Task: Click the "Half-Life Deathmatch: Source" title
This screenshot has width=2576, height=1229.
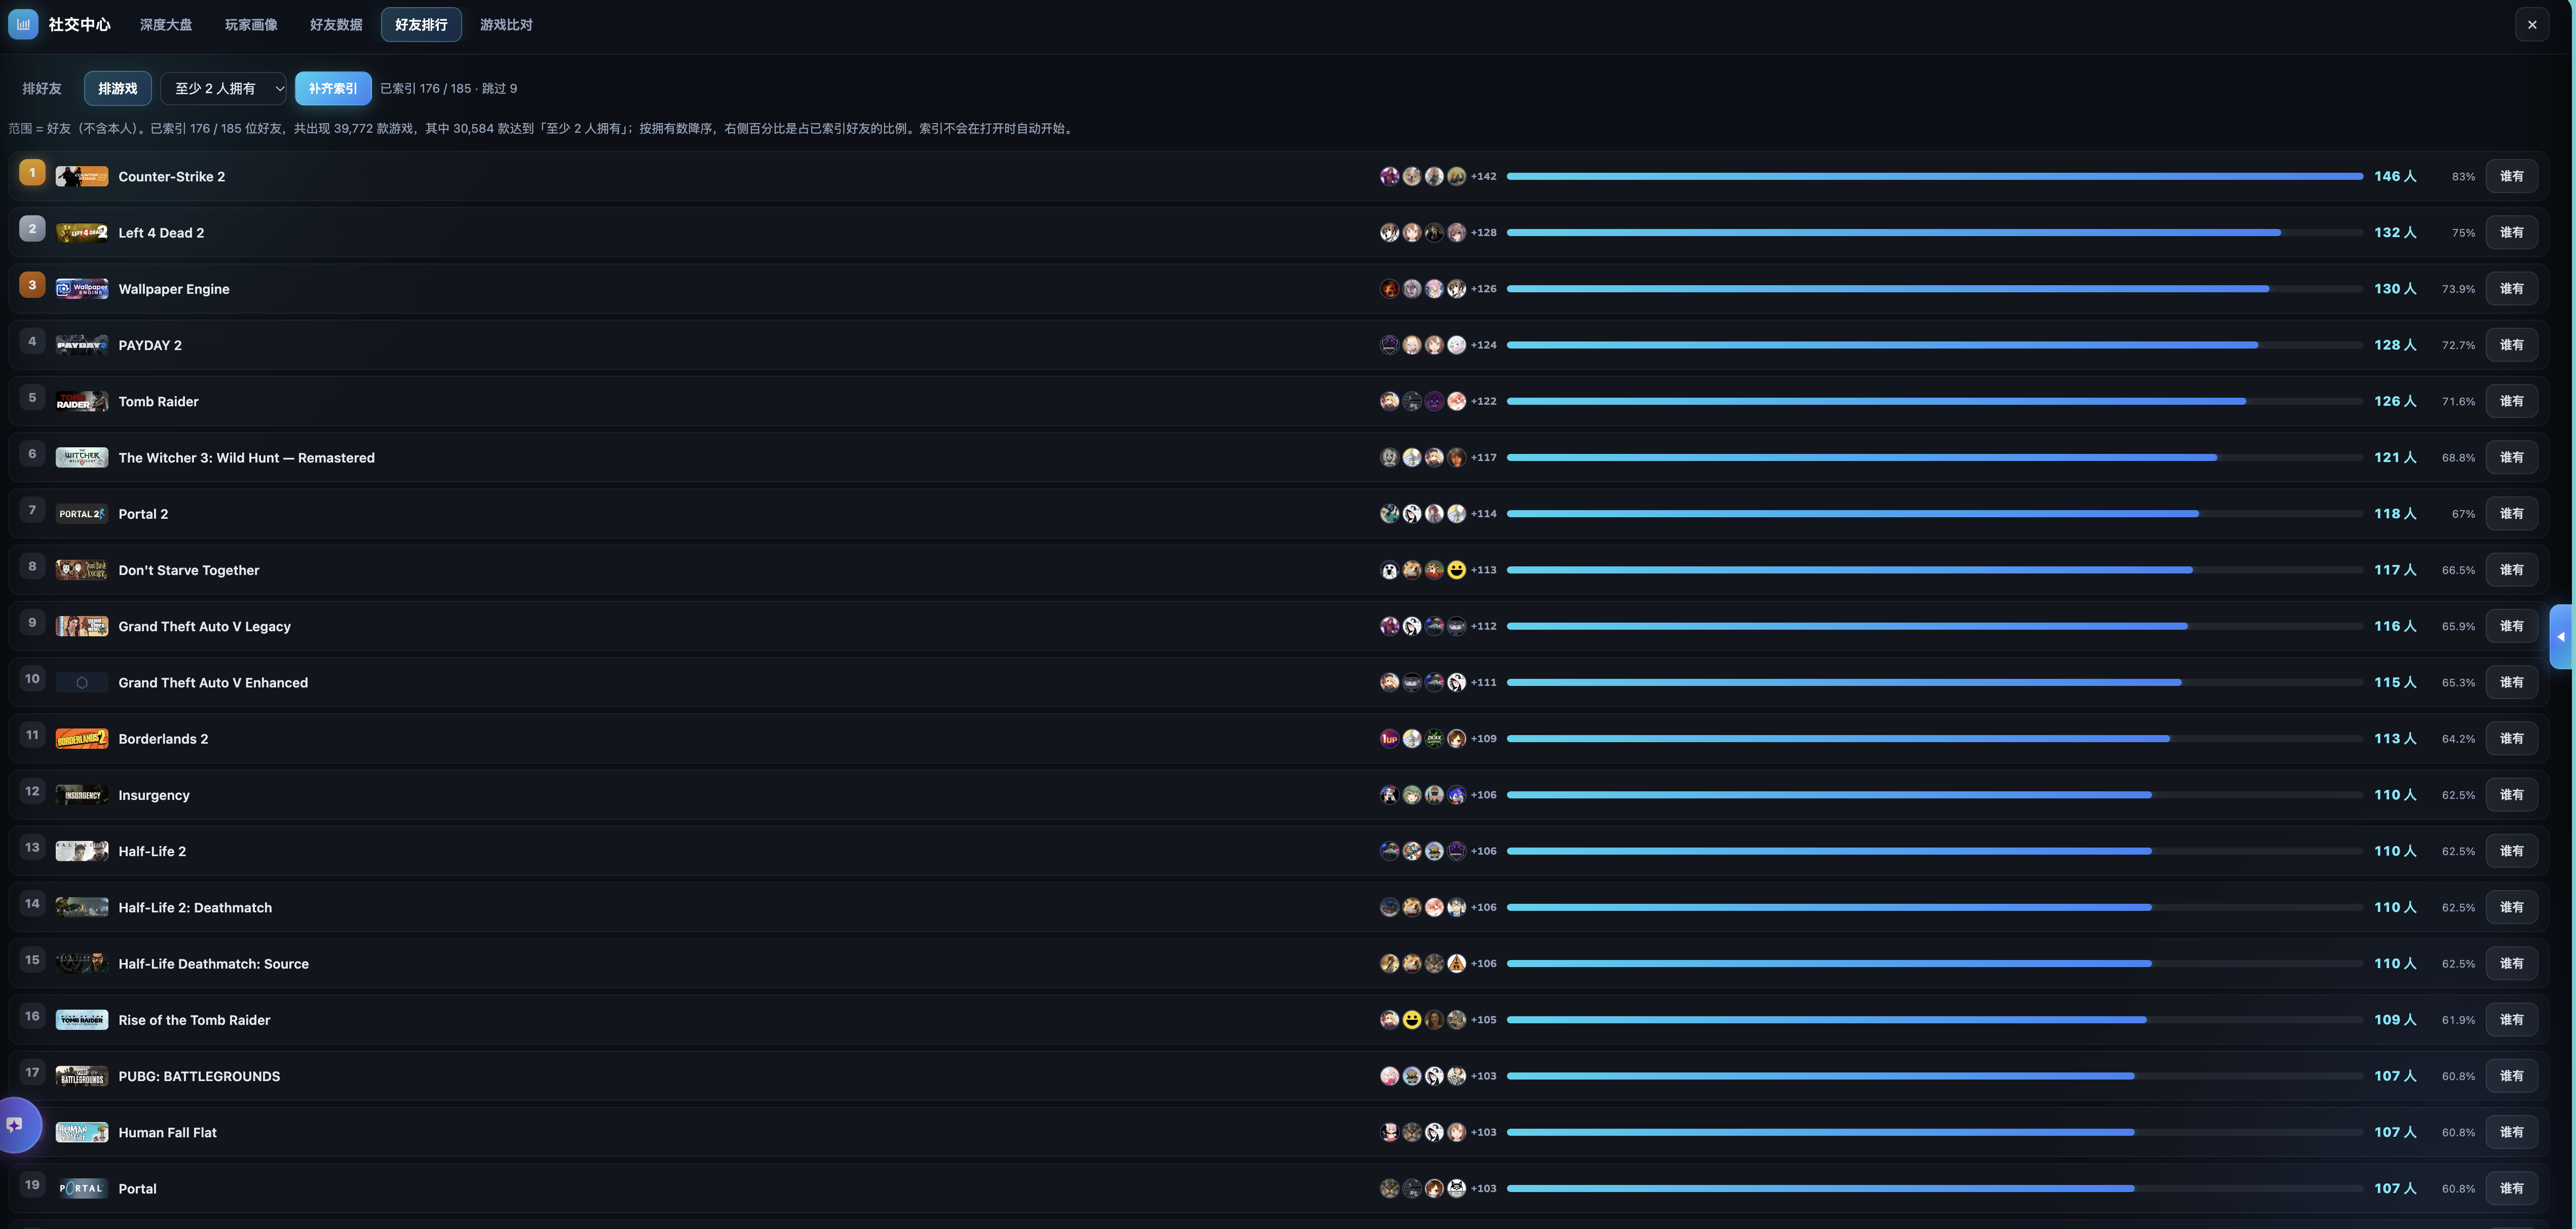Action: pos(214,964)
